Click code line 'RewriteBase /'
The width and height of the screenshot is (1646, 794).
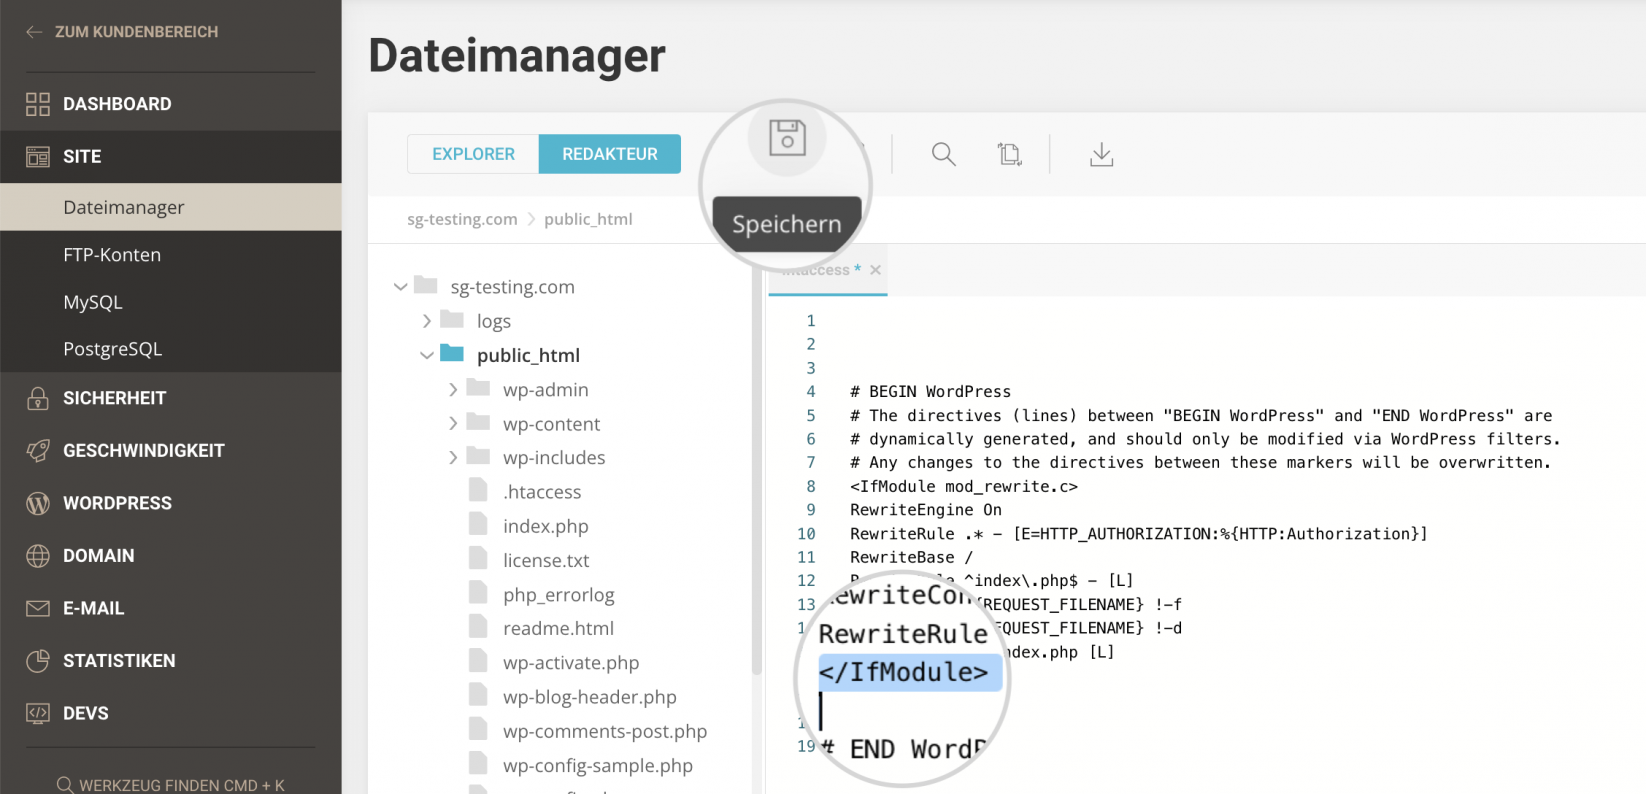[x=911, y=557]
